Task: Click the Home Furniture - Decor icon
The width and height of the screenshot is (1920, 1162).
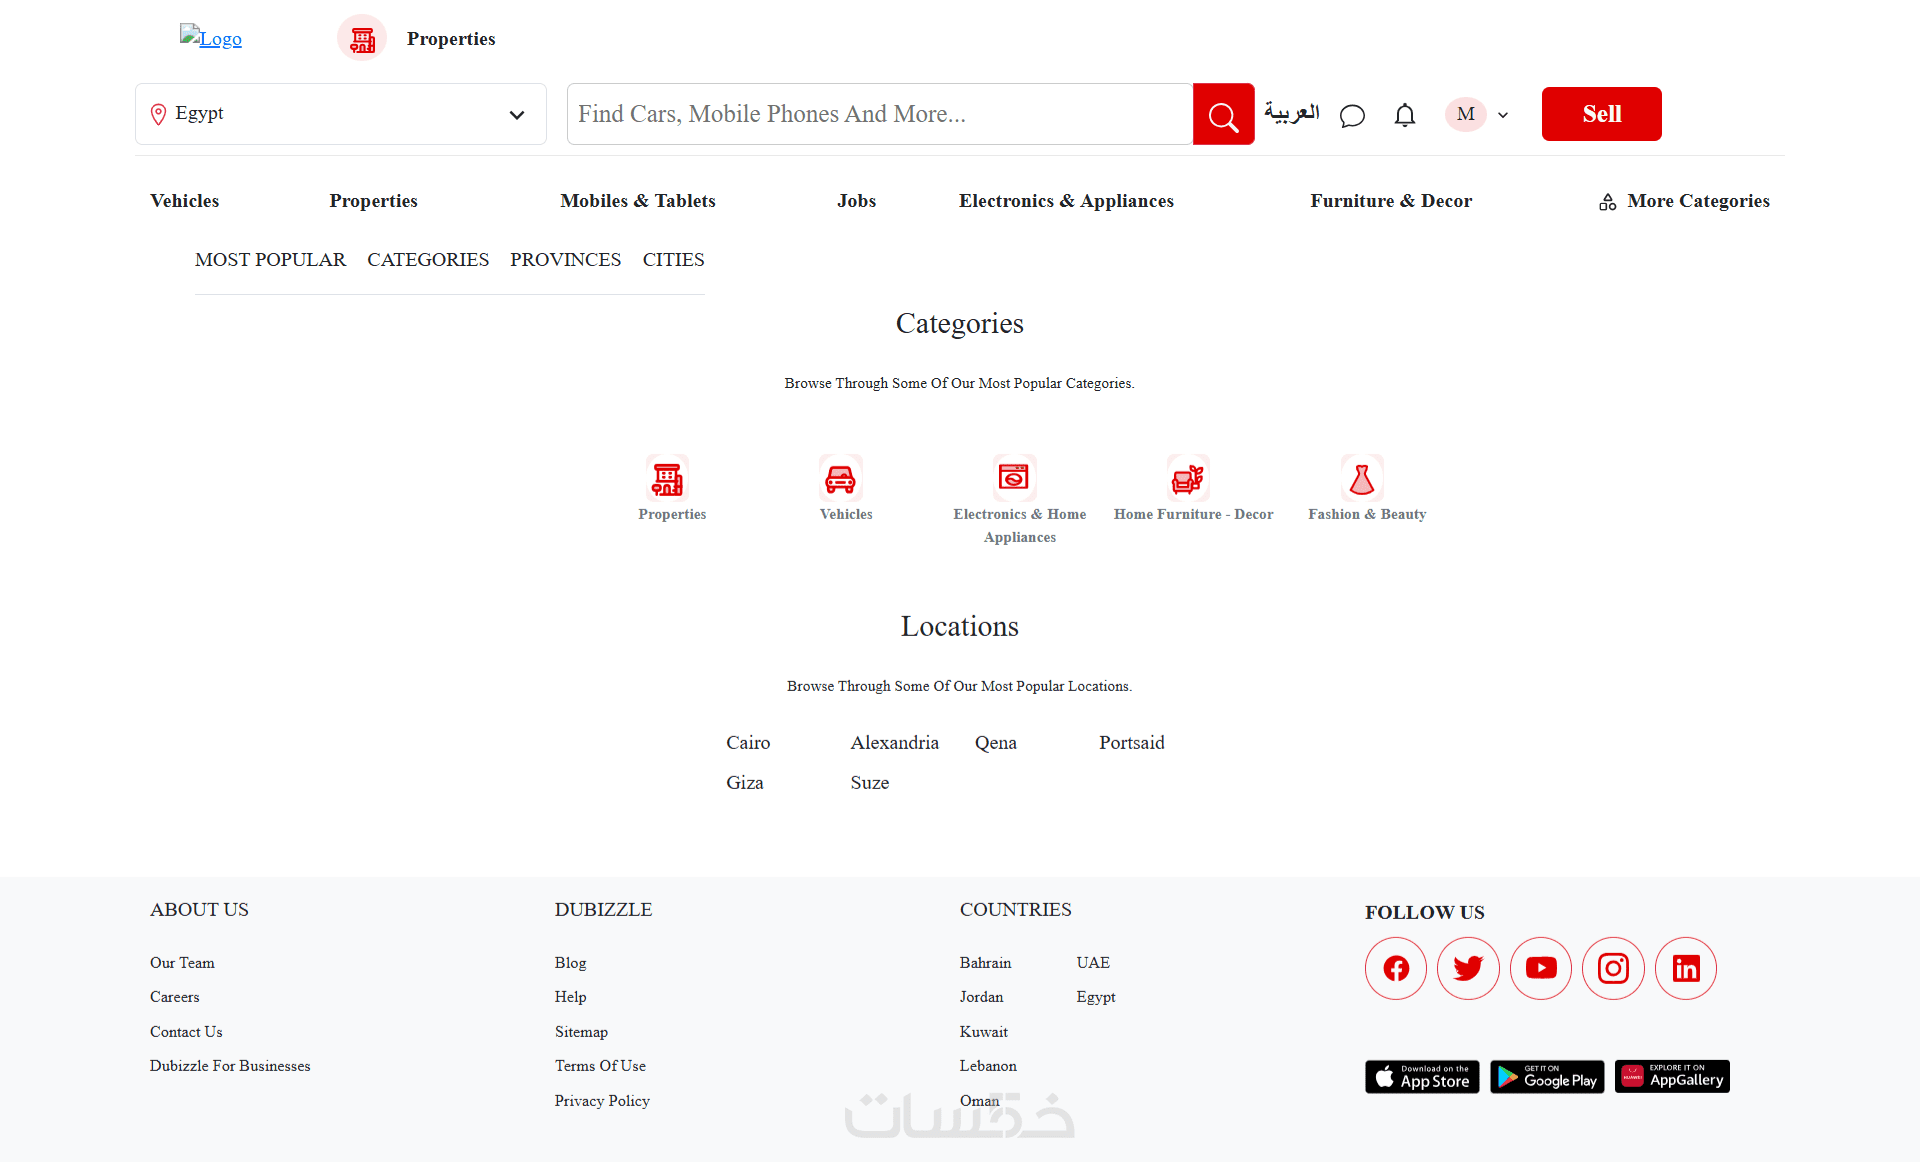Action: tap(1187, 479)
